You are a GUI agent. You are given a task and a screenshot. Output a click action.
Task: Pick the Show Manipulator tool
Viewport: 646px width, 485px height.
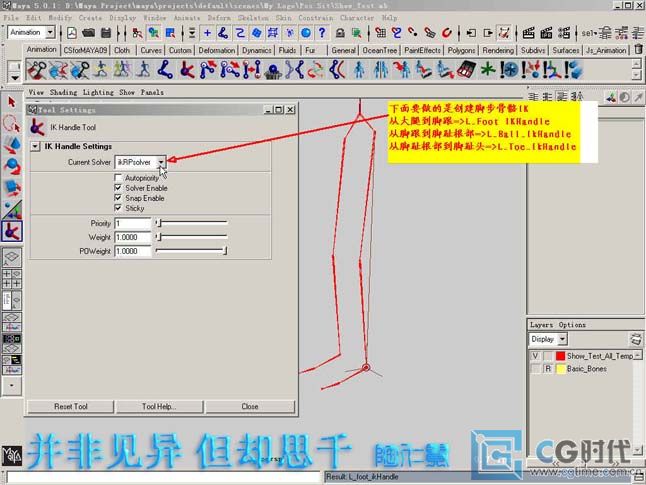[12, 209]
